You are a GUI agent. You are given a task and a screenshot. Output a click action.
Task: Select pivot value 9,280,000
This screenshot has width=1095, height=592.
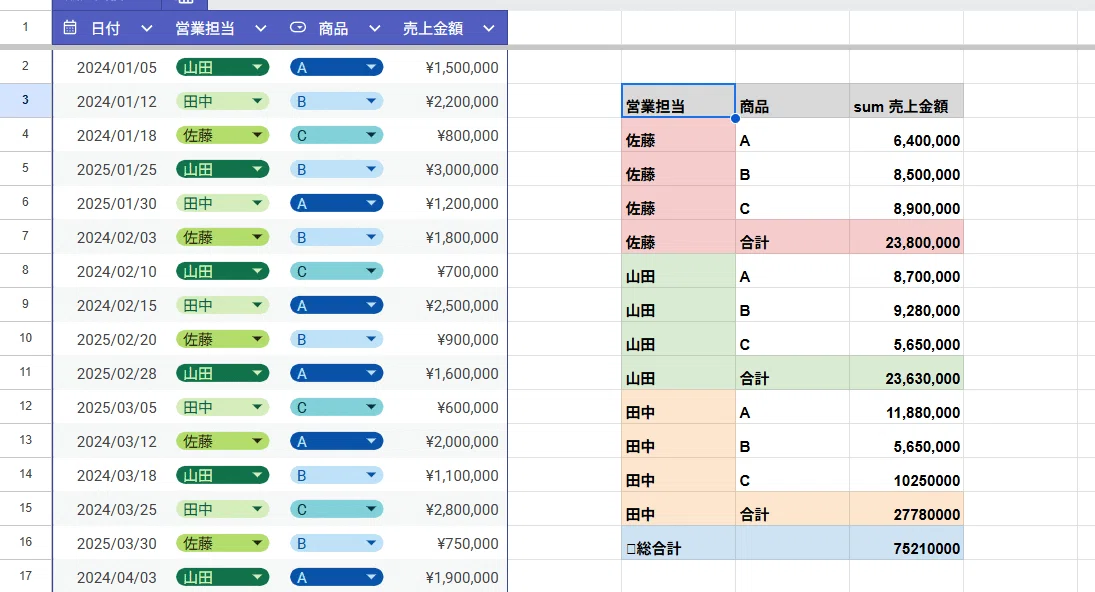click(906, 304)
